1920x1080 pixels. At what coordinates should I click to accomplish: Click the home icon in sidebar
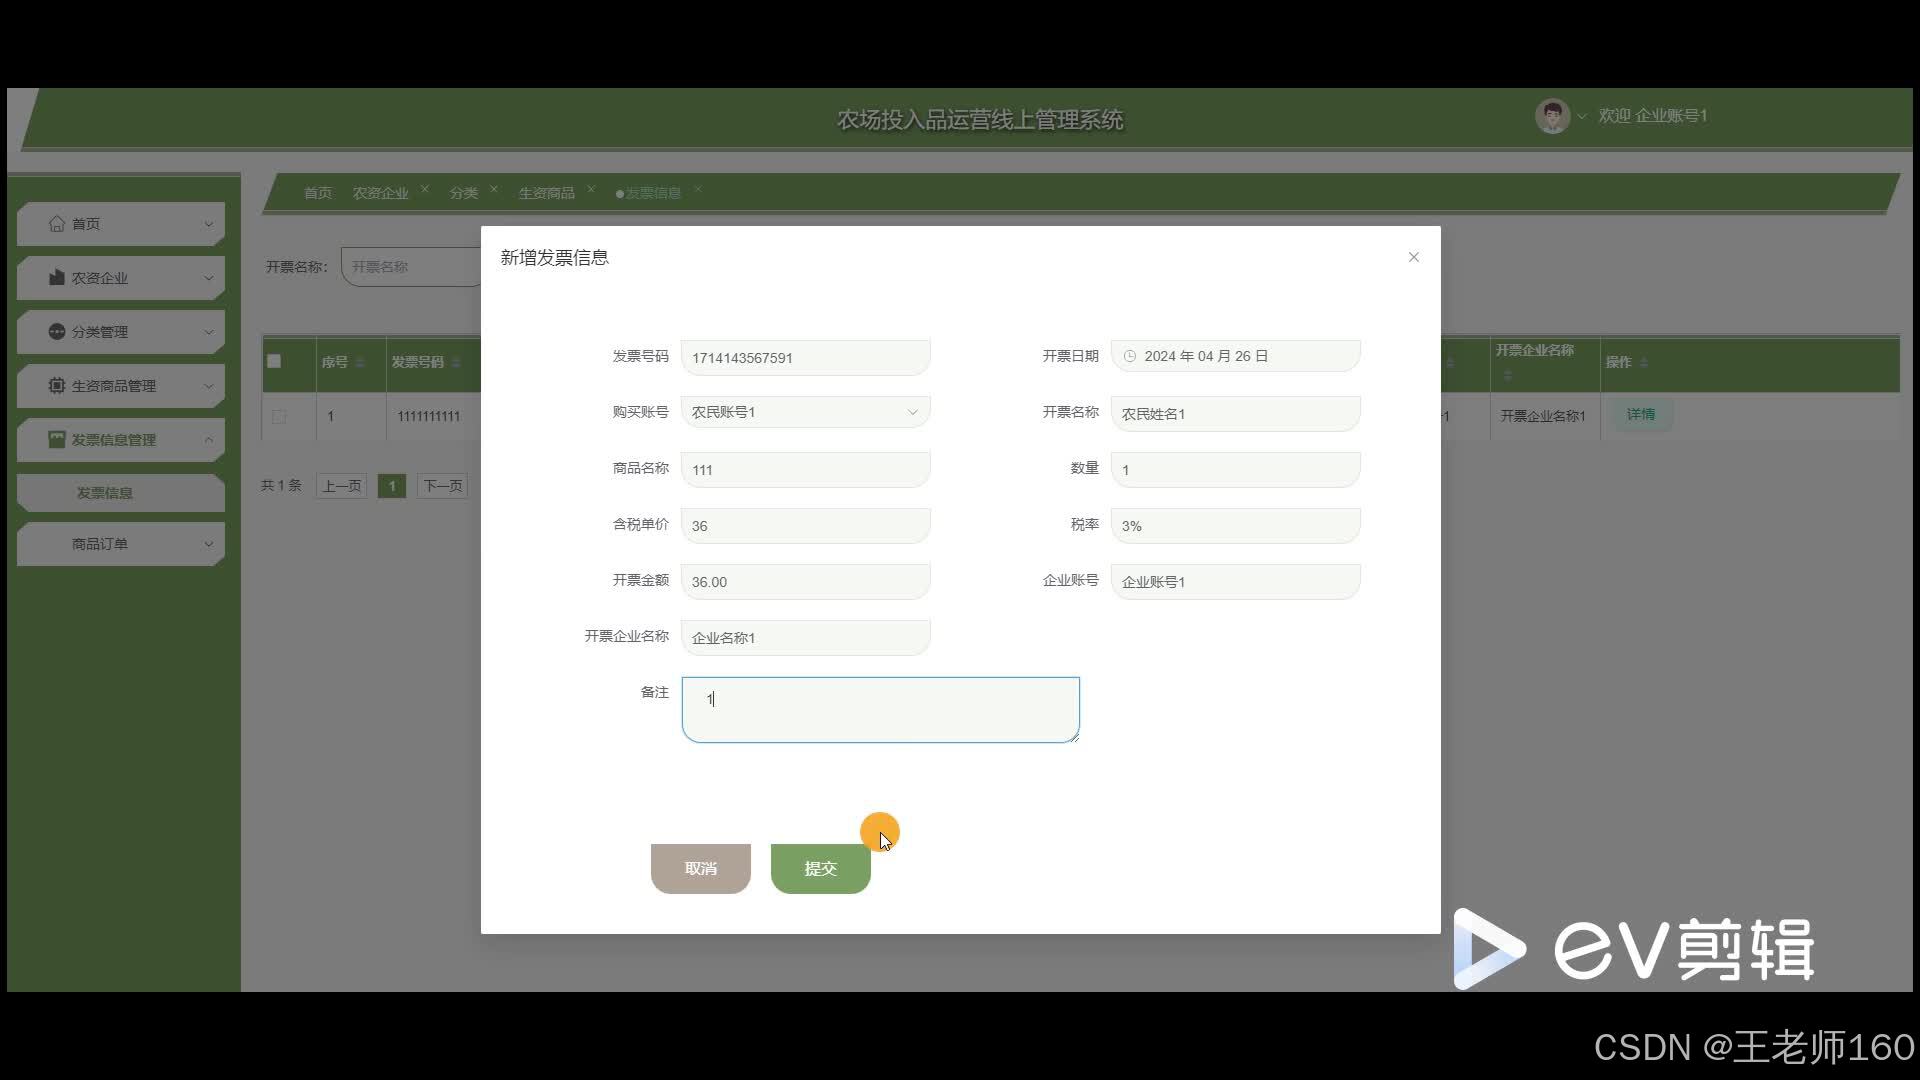coord(57,223)
